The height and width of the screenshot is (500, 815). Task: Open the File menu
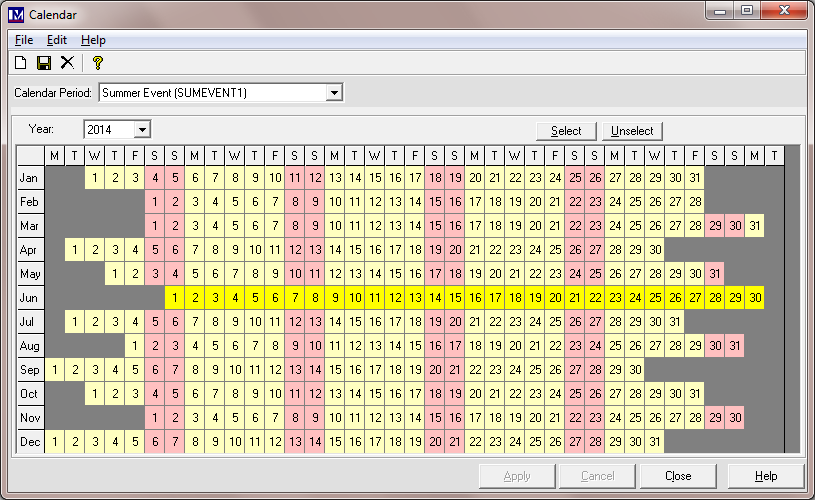[24, 40]
